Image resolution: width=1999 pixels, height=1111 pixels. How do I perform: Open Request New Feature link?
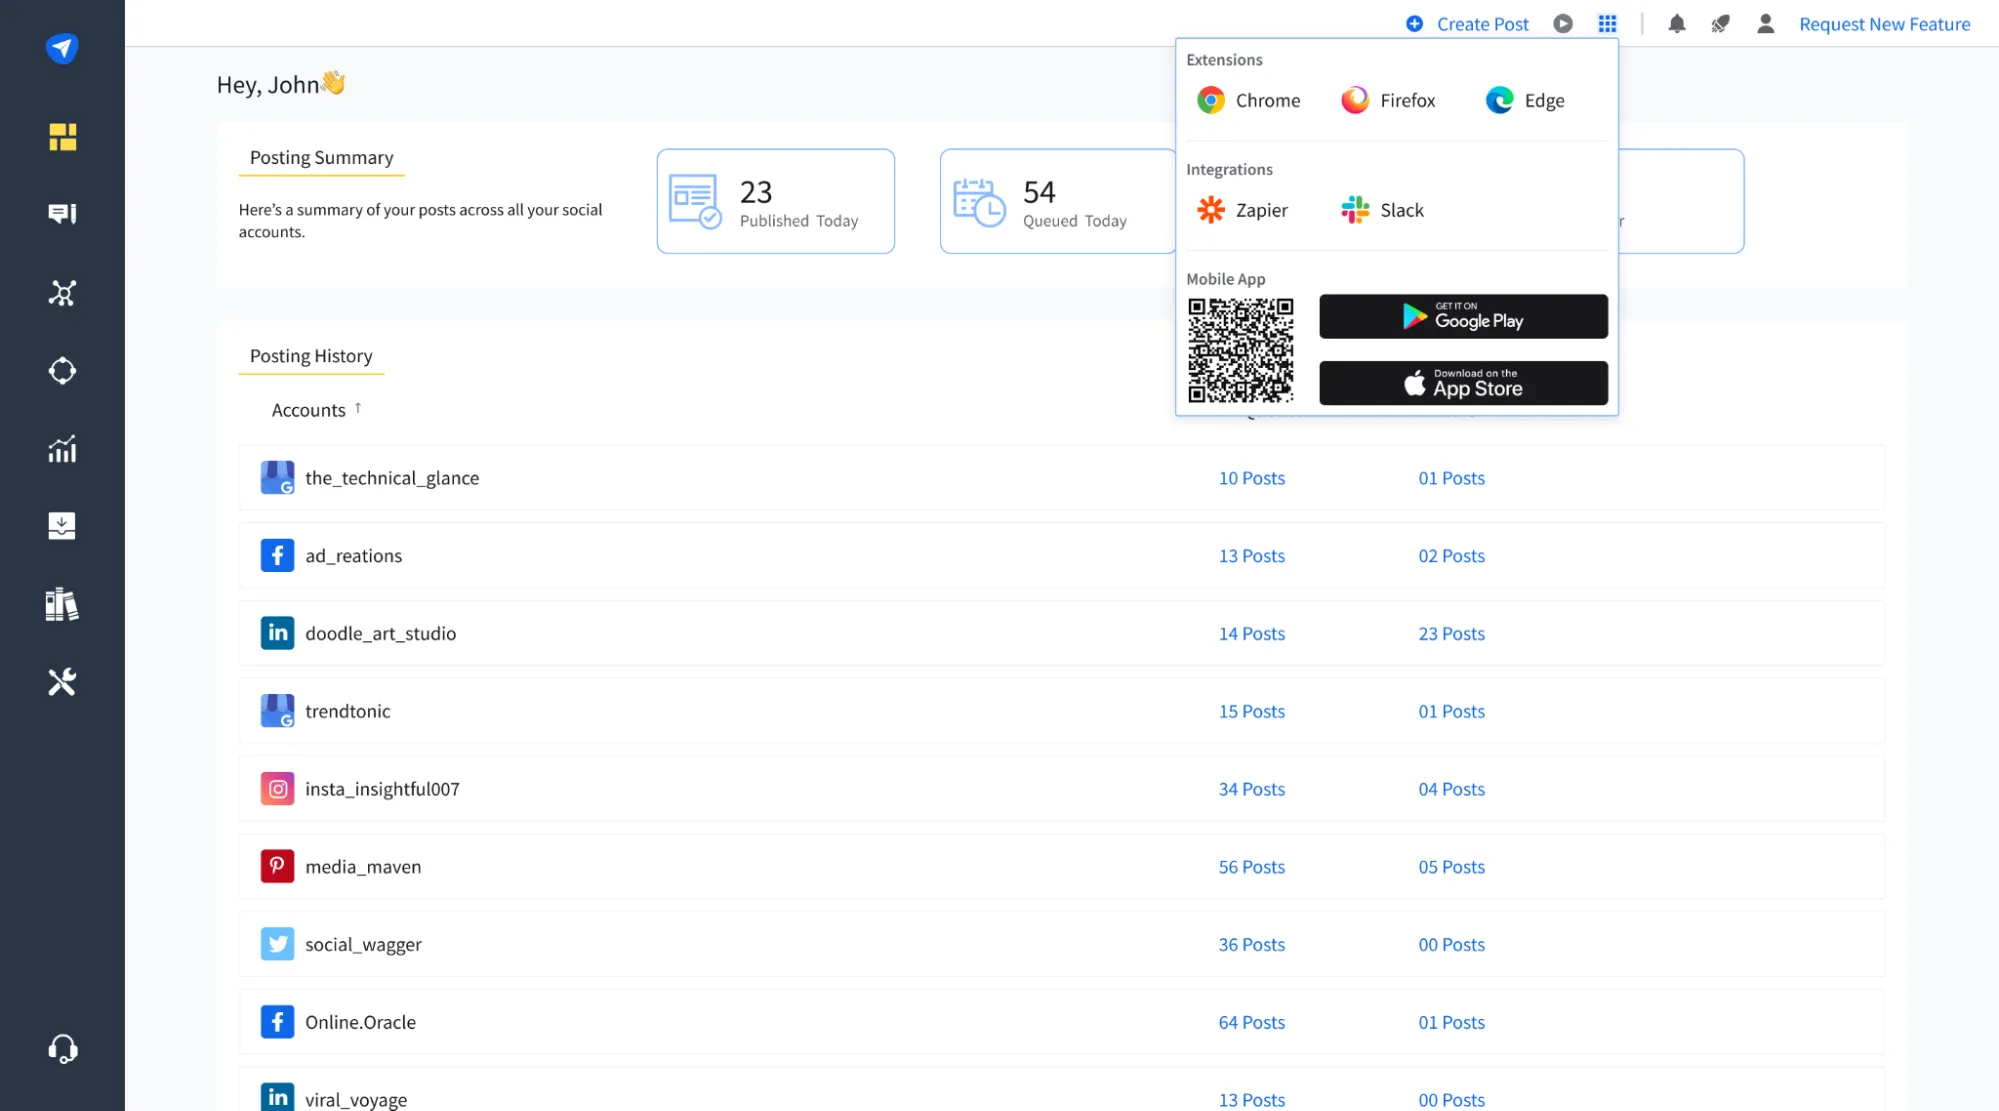coord(1884,24)
